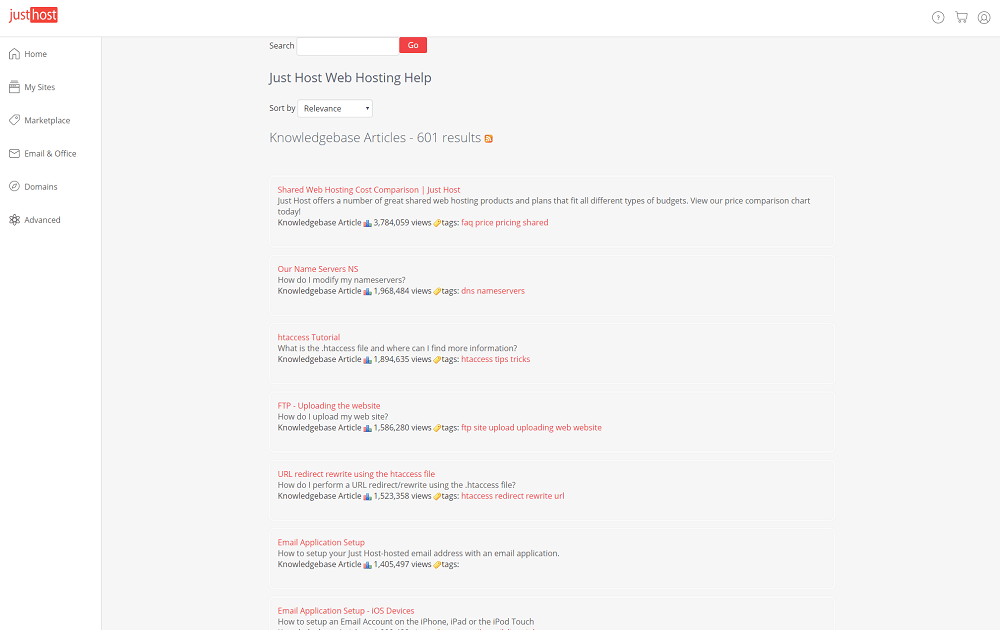
Task: Click the My Sites sidebar icon
Action: click(14, 87)
